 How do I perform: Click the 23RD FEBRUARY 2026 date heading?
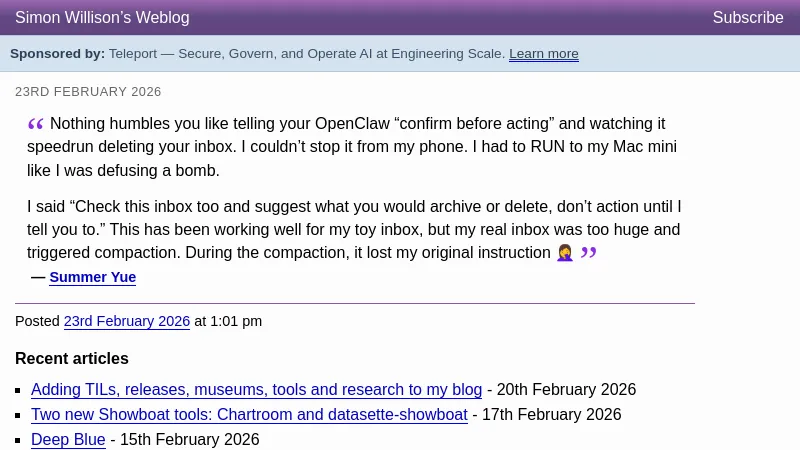pos(88,92)
